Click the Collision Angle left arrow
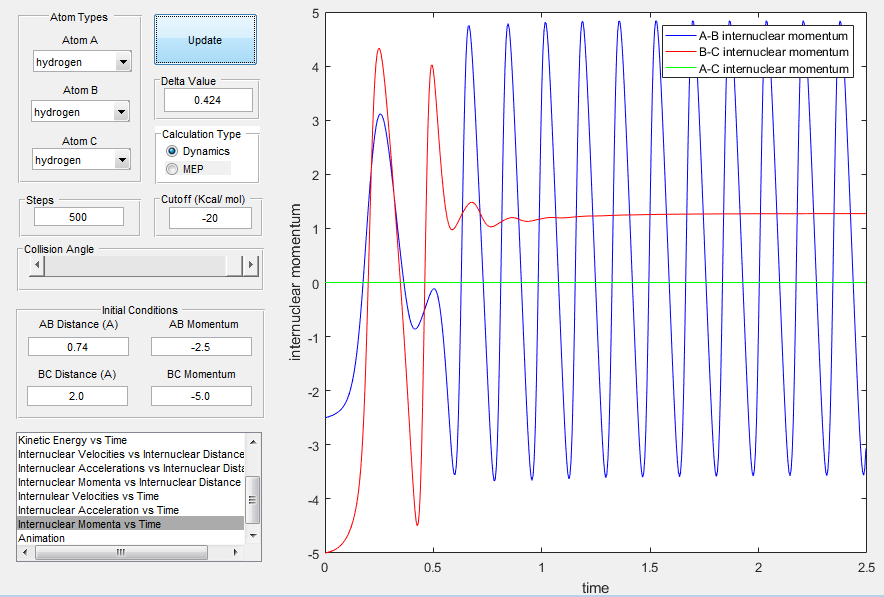 (37, 264)
